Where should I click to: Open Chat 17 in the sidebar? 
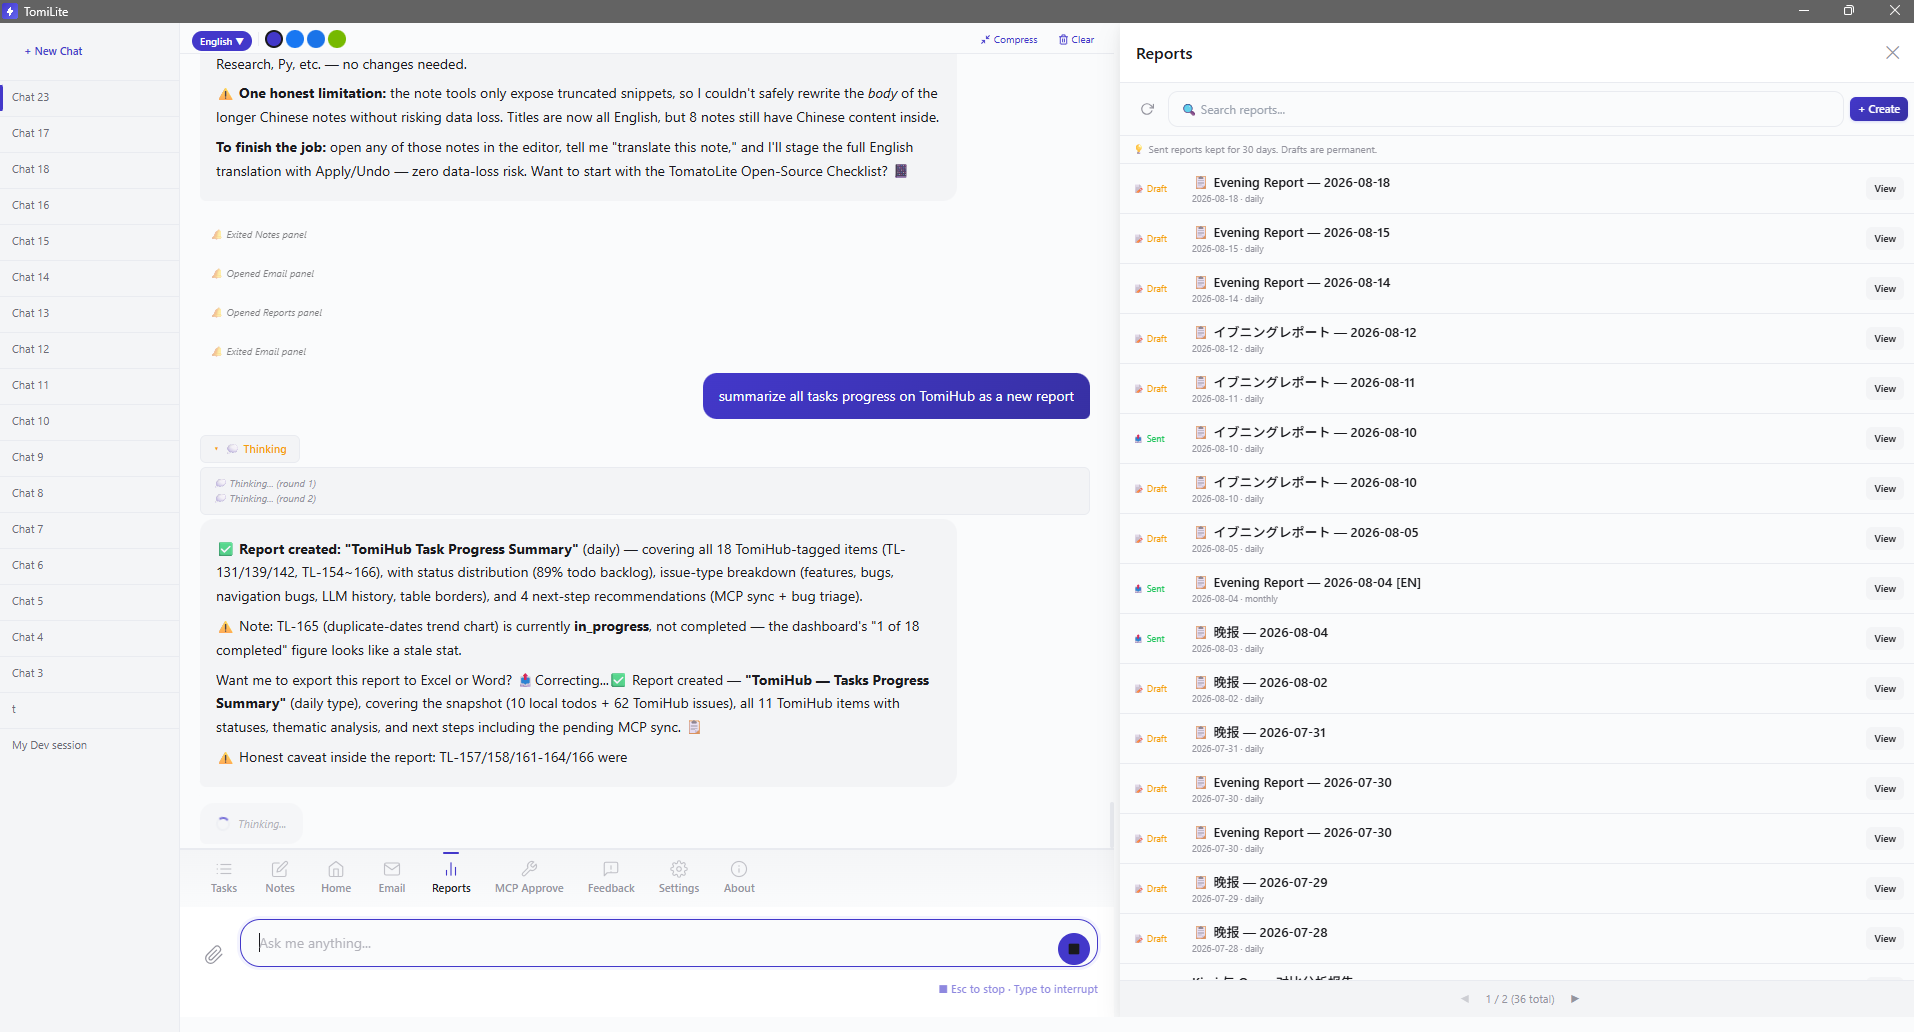point(90,133)
